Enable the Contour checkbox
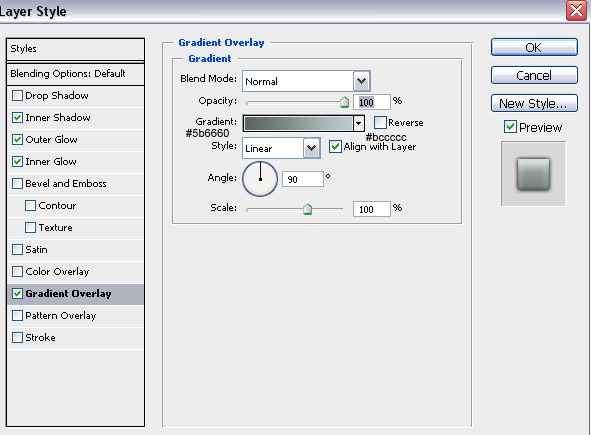591x435 pixels. pos(30,205)
